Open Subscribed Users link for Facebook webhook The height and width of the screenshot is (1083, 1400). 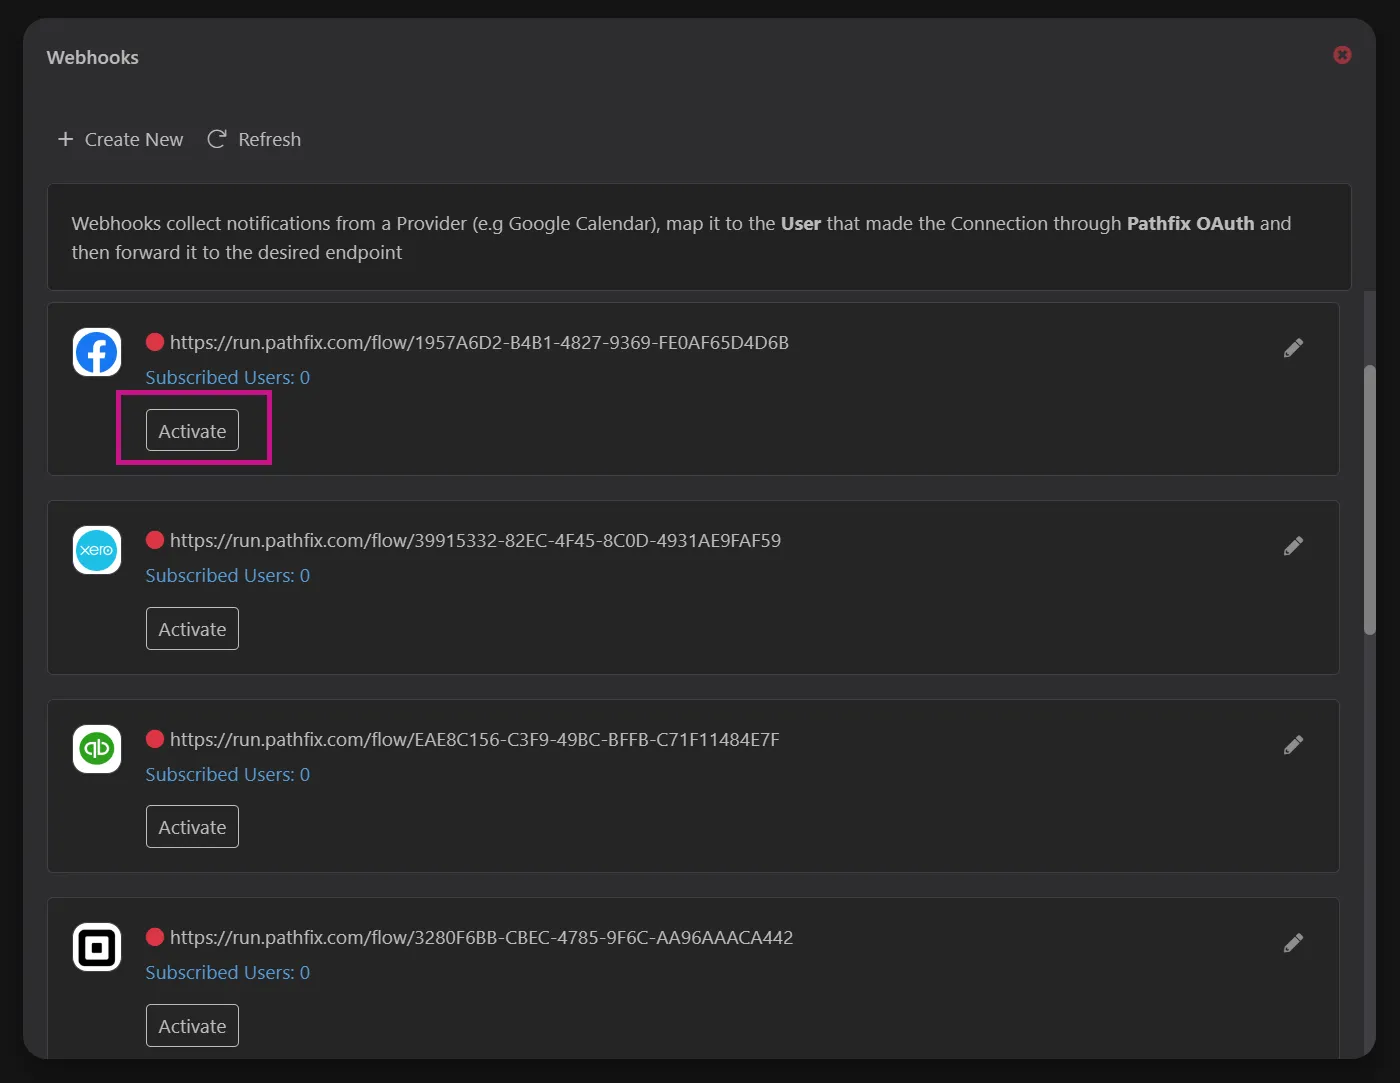228,377
